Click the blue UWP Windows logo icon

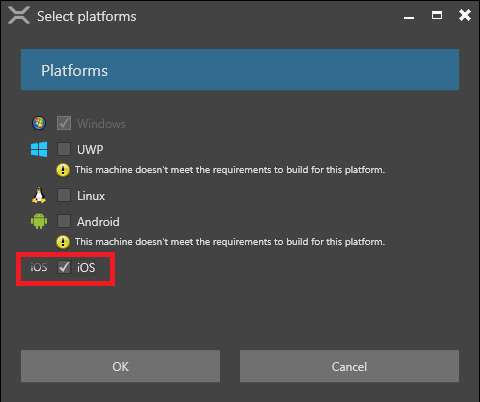point(39,149)
